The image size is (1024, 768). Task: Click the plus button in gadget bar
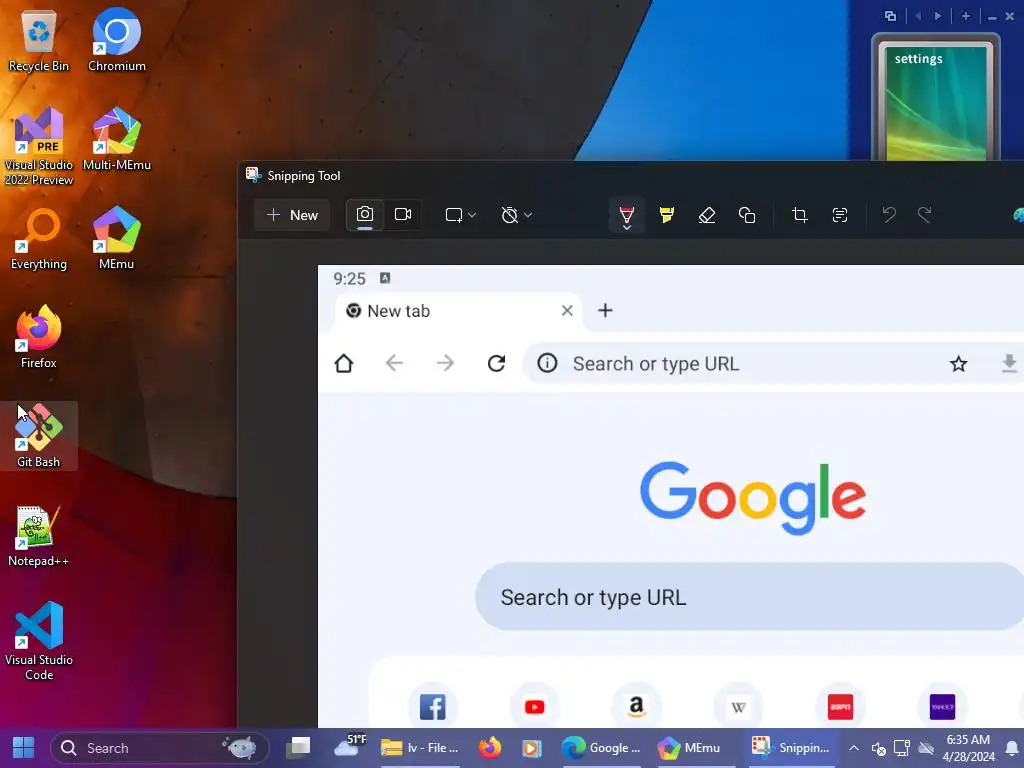[966, 16]
